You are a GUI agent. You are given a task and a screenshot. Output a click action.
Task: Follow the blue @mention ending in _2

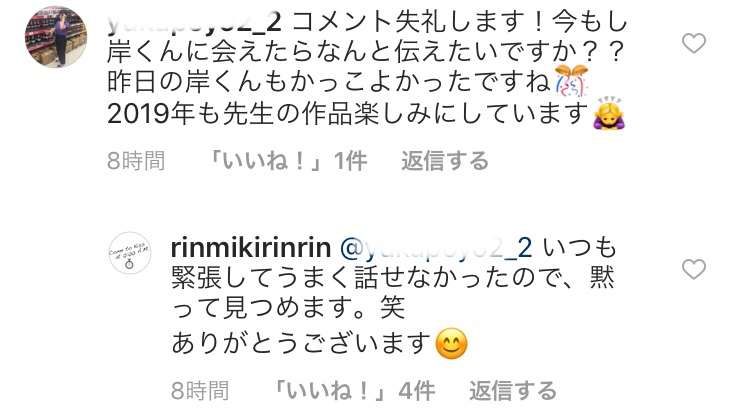pyautogui.click(x=436, y=248)
